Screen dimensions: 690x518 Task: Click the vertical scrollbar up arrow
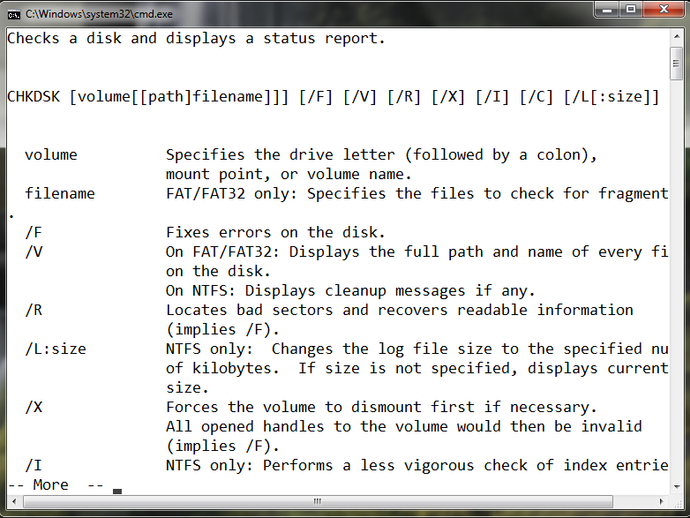pos(677,36)
